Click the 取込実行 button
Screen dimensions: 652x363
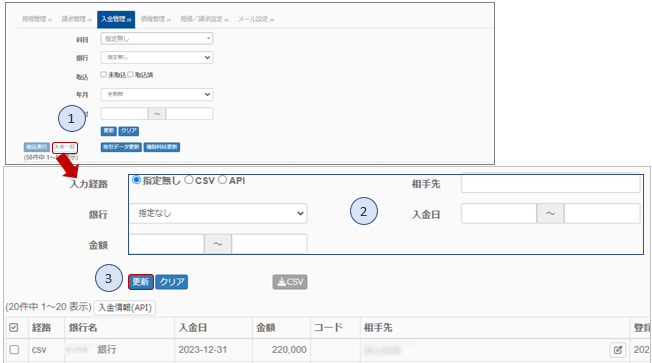point(37,147)
